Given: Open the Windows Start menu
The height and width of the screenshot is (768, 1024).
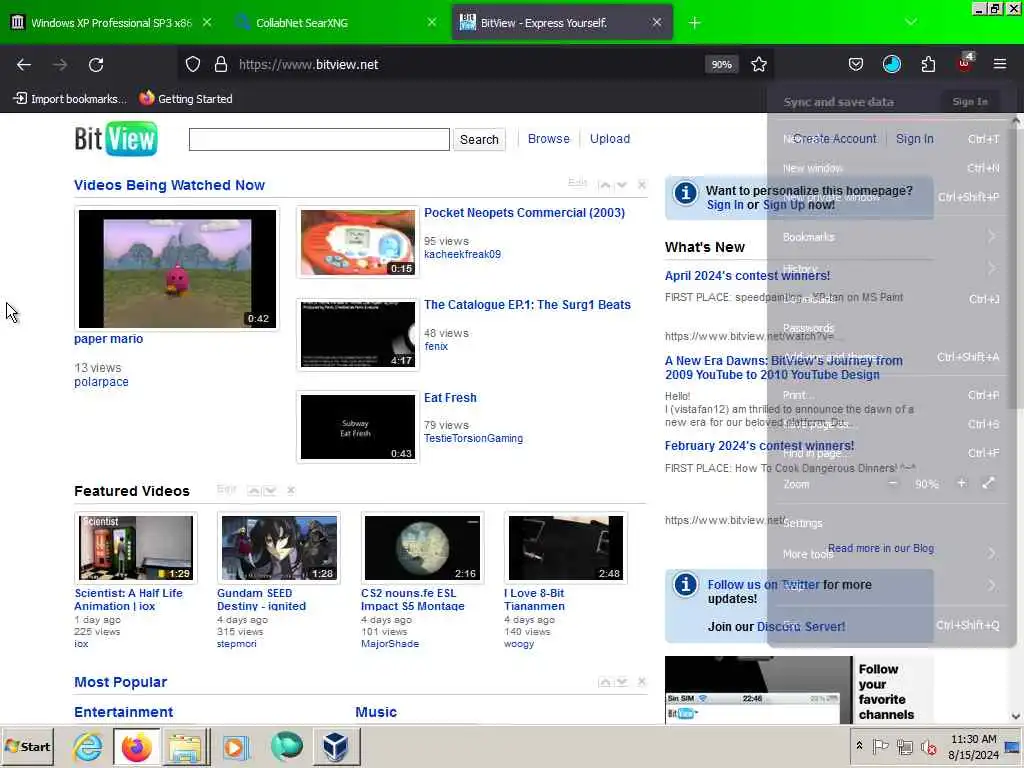Looking at the screenshot, I should [x=28, y=746].
